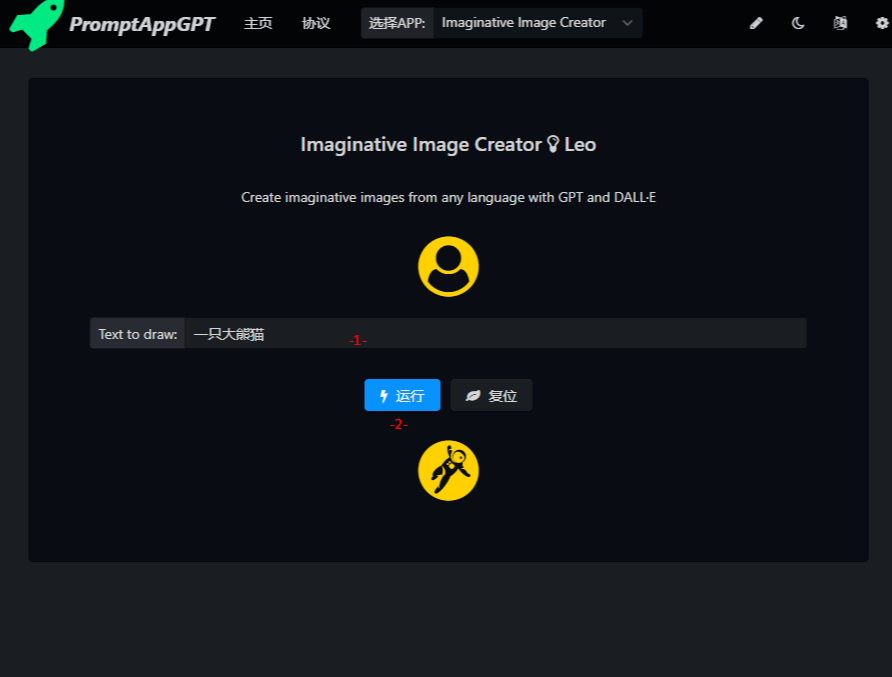
Task: Click the 'Create imaginative images' description text
Action: pyautogui.click(x=448, y=197)
